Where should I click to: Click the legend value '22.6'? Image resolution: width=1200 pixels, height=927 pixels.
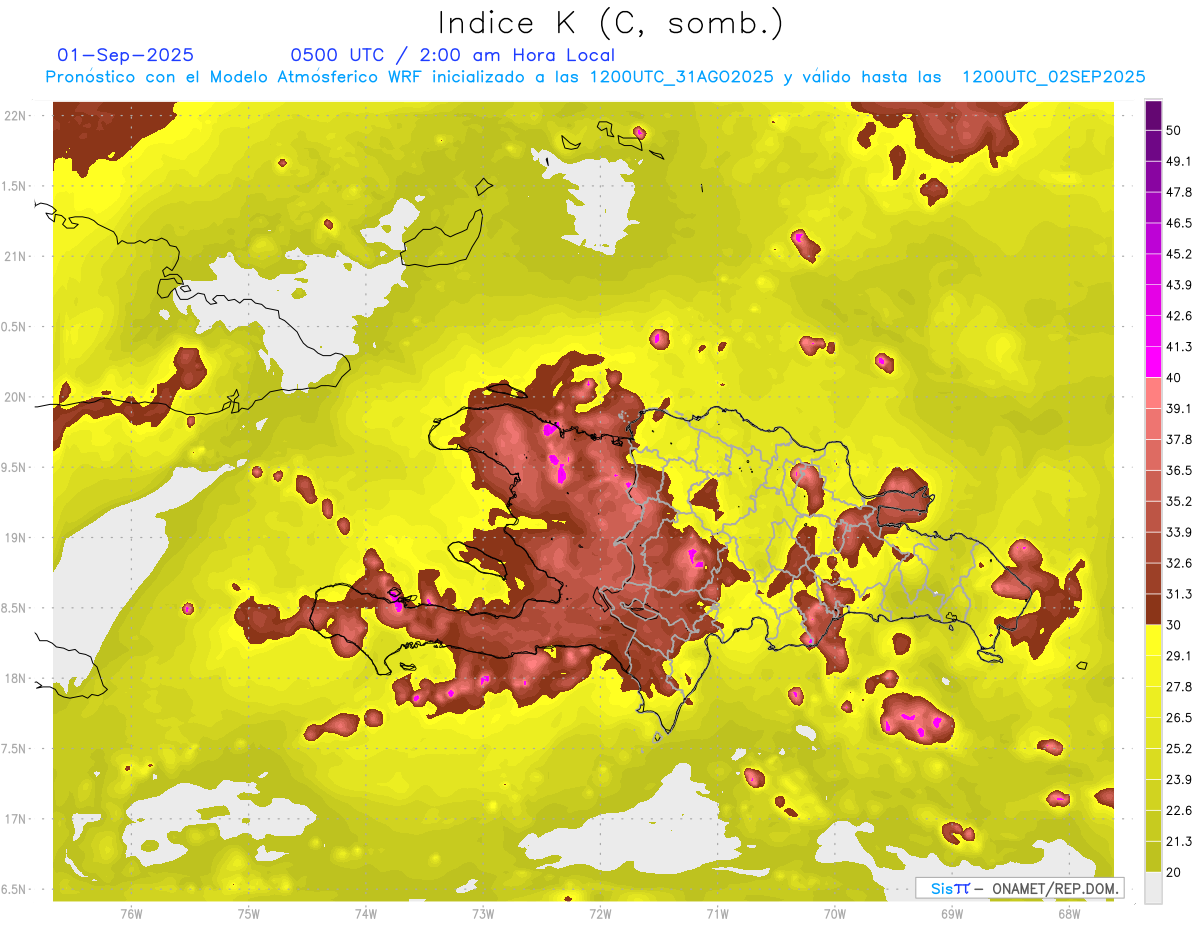click(1179, 811)
